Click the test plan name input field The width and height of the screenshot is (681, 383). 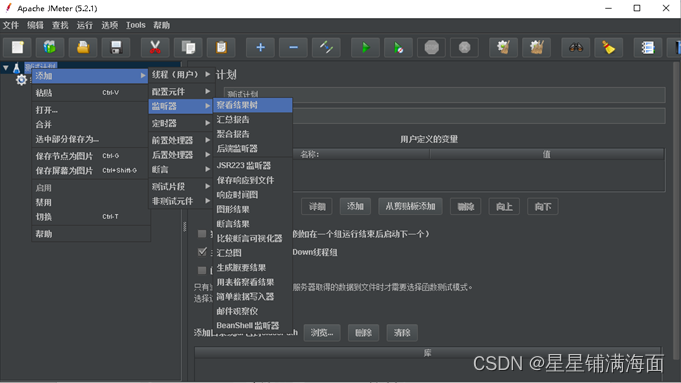(x=445, y=94)
